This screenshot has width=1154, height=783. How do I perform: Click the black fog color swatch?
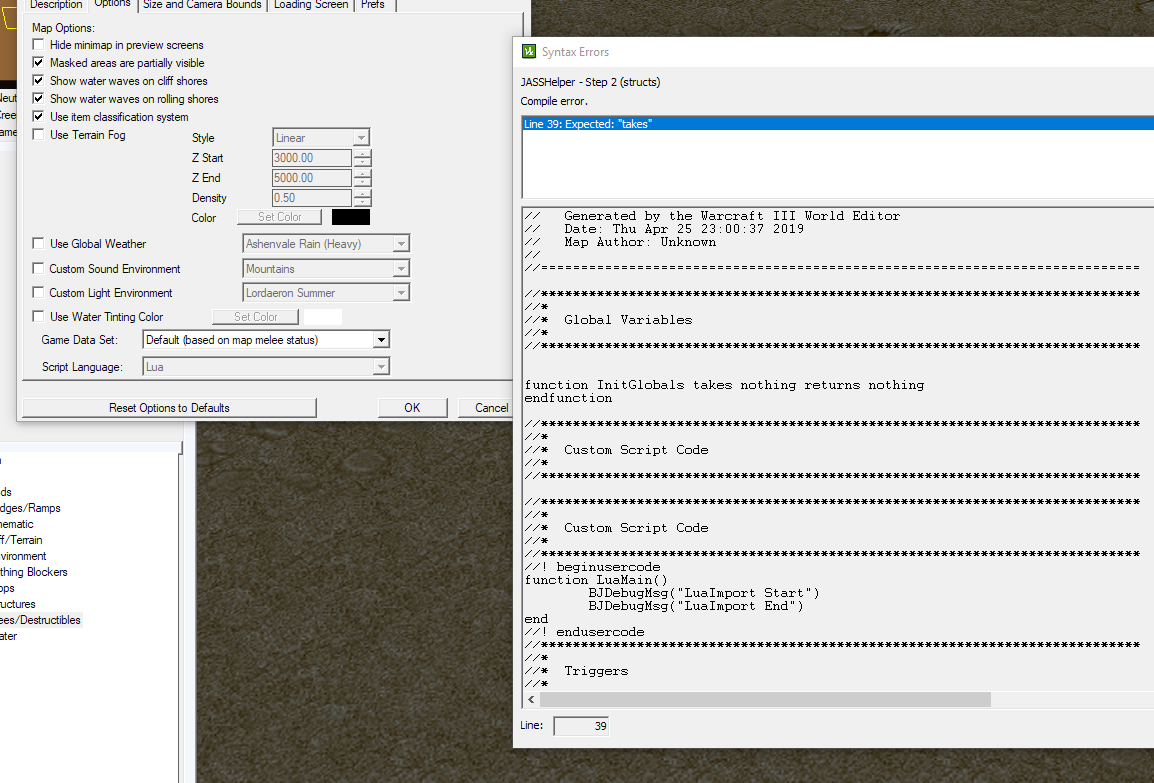click(x=351, y=217)
